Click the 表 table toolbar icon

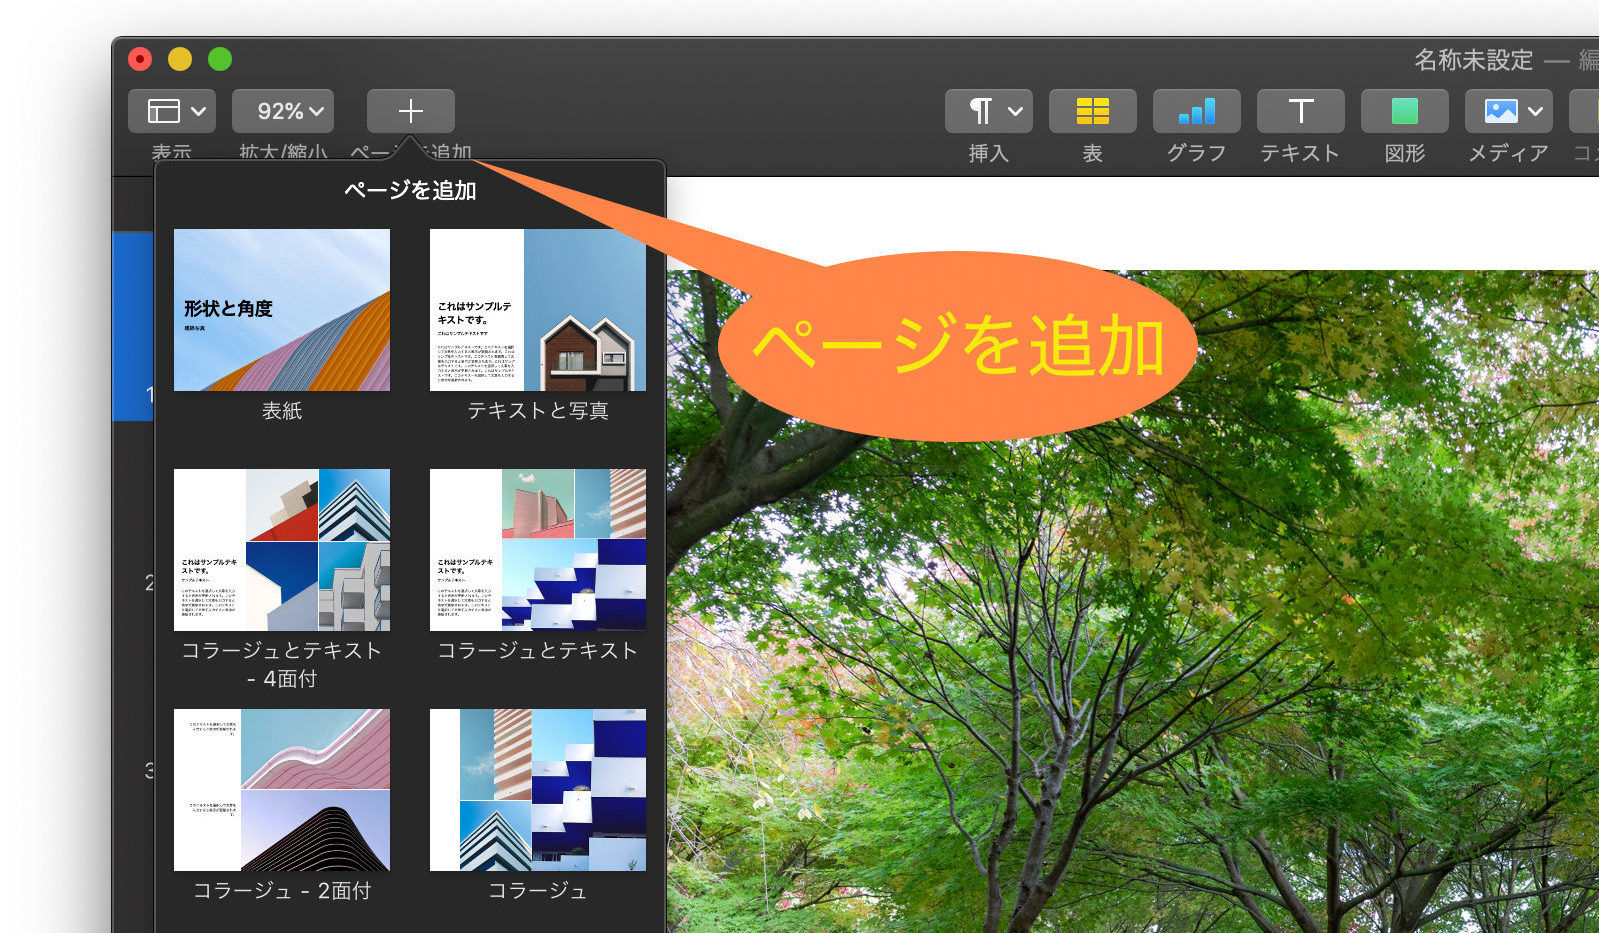[x=1092, y=111]
